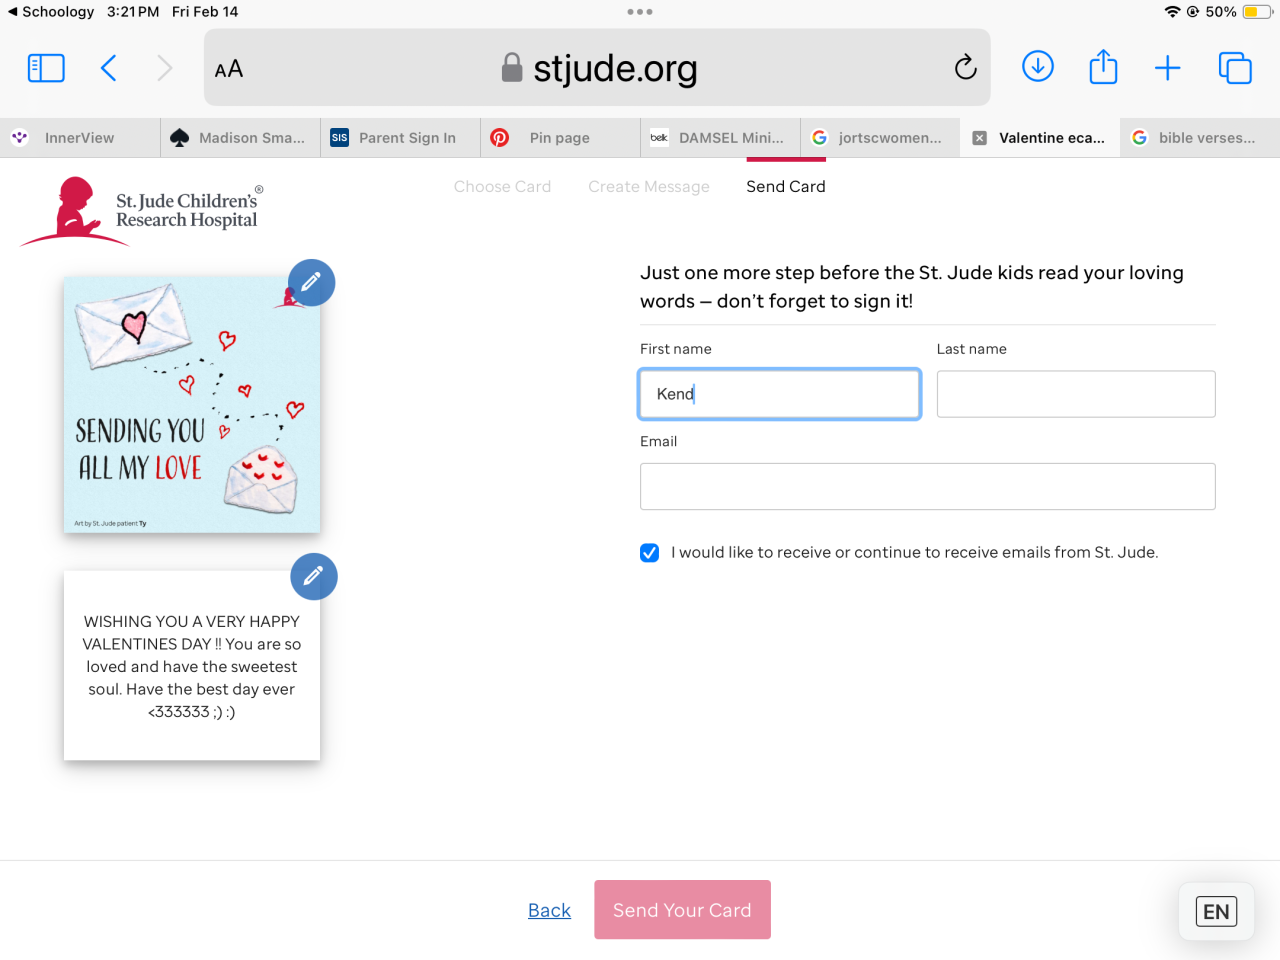Add a new tab with plus icon
This screenshot has height=960, width=1280.
1167,68
